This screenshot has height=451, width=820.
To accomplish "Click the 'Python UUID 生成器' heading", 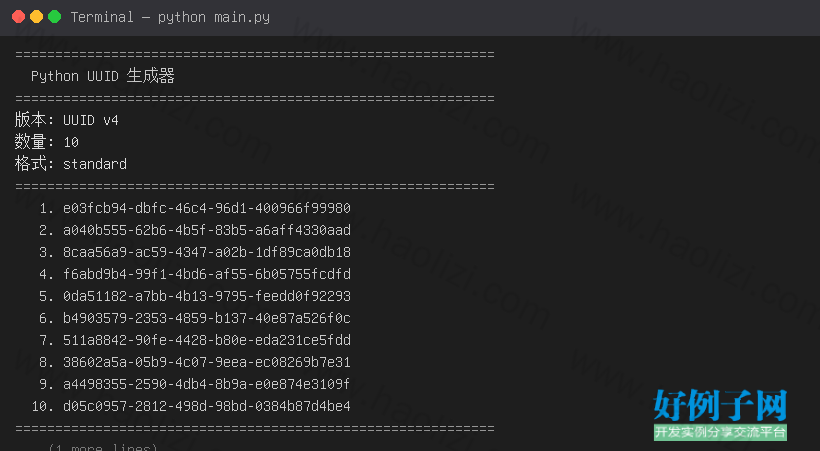I will click(102, 76).
